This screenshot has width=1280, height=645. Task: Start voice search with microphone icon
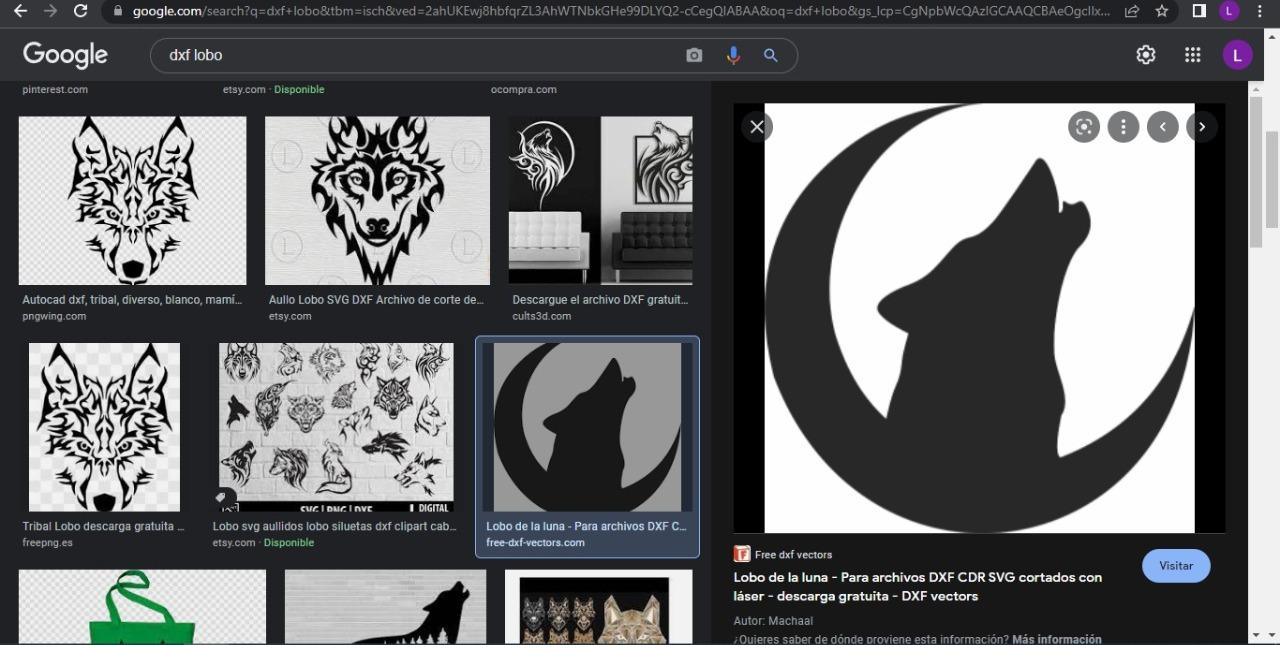733,55
